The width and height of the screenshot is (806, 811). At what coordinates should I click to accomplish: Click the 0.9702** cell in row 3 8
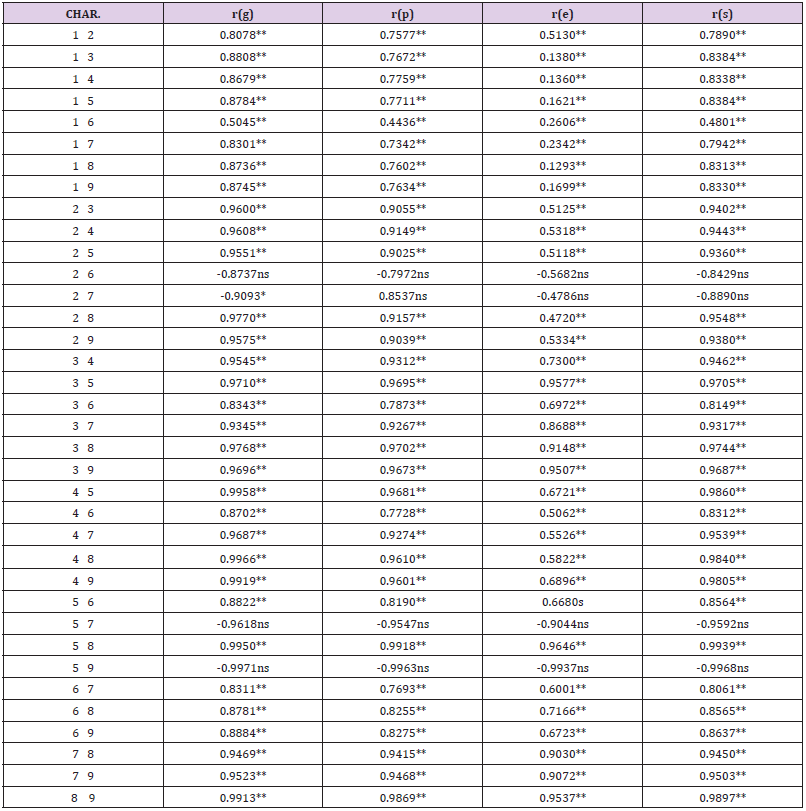(402, 448)
